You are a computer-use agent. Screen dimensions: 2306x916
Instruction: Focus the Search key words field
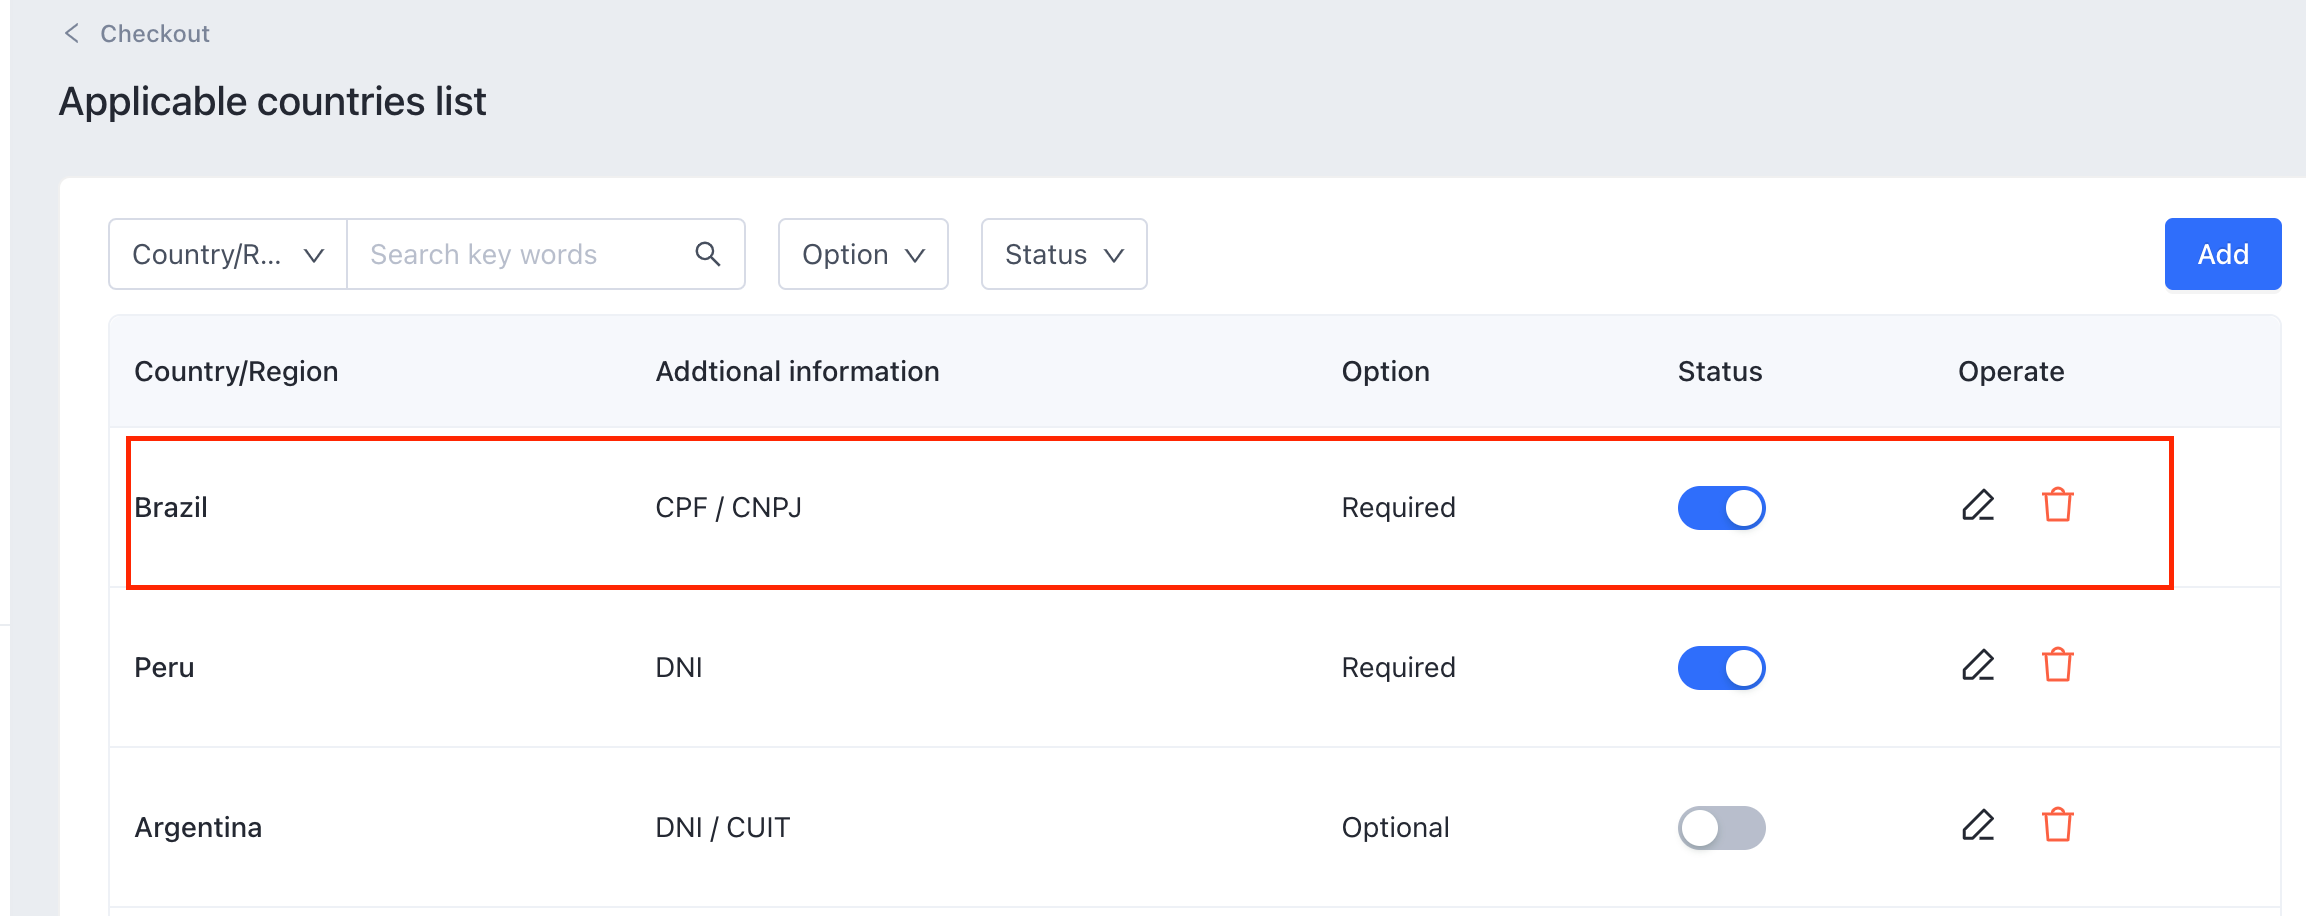(x=520, y=255)
